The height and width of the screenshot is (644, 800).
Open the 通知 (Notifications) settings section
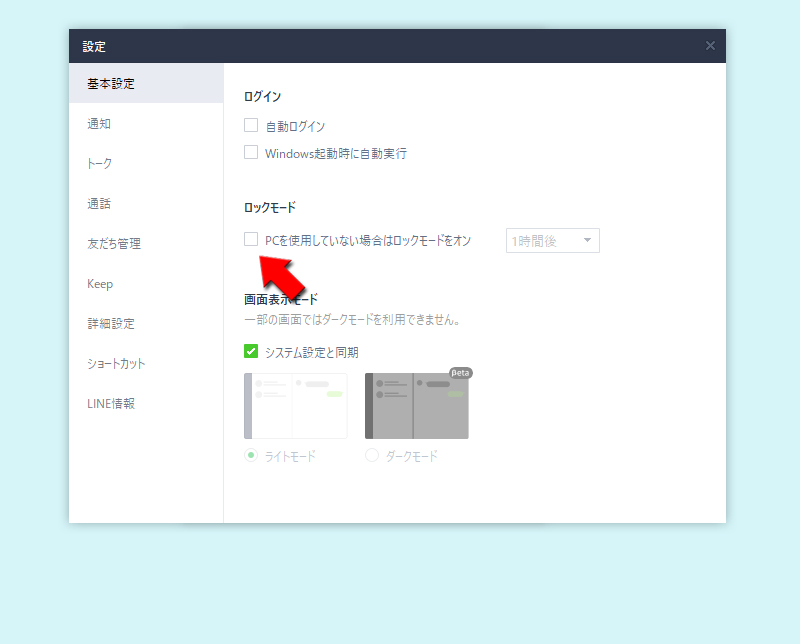click(x=100, y=124)
